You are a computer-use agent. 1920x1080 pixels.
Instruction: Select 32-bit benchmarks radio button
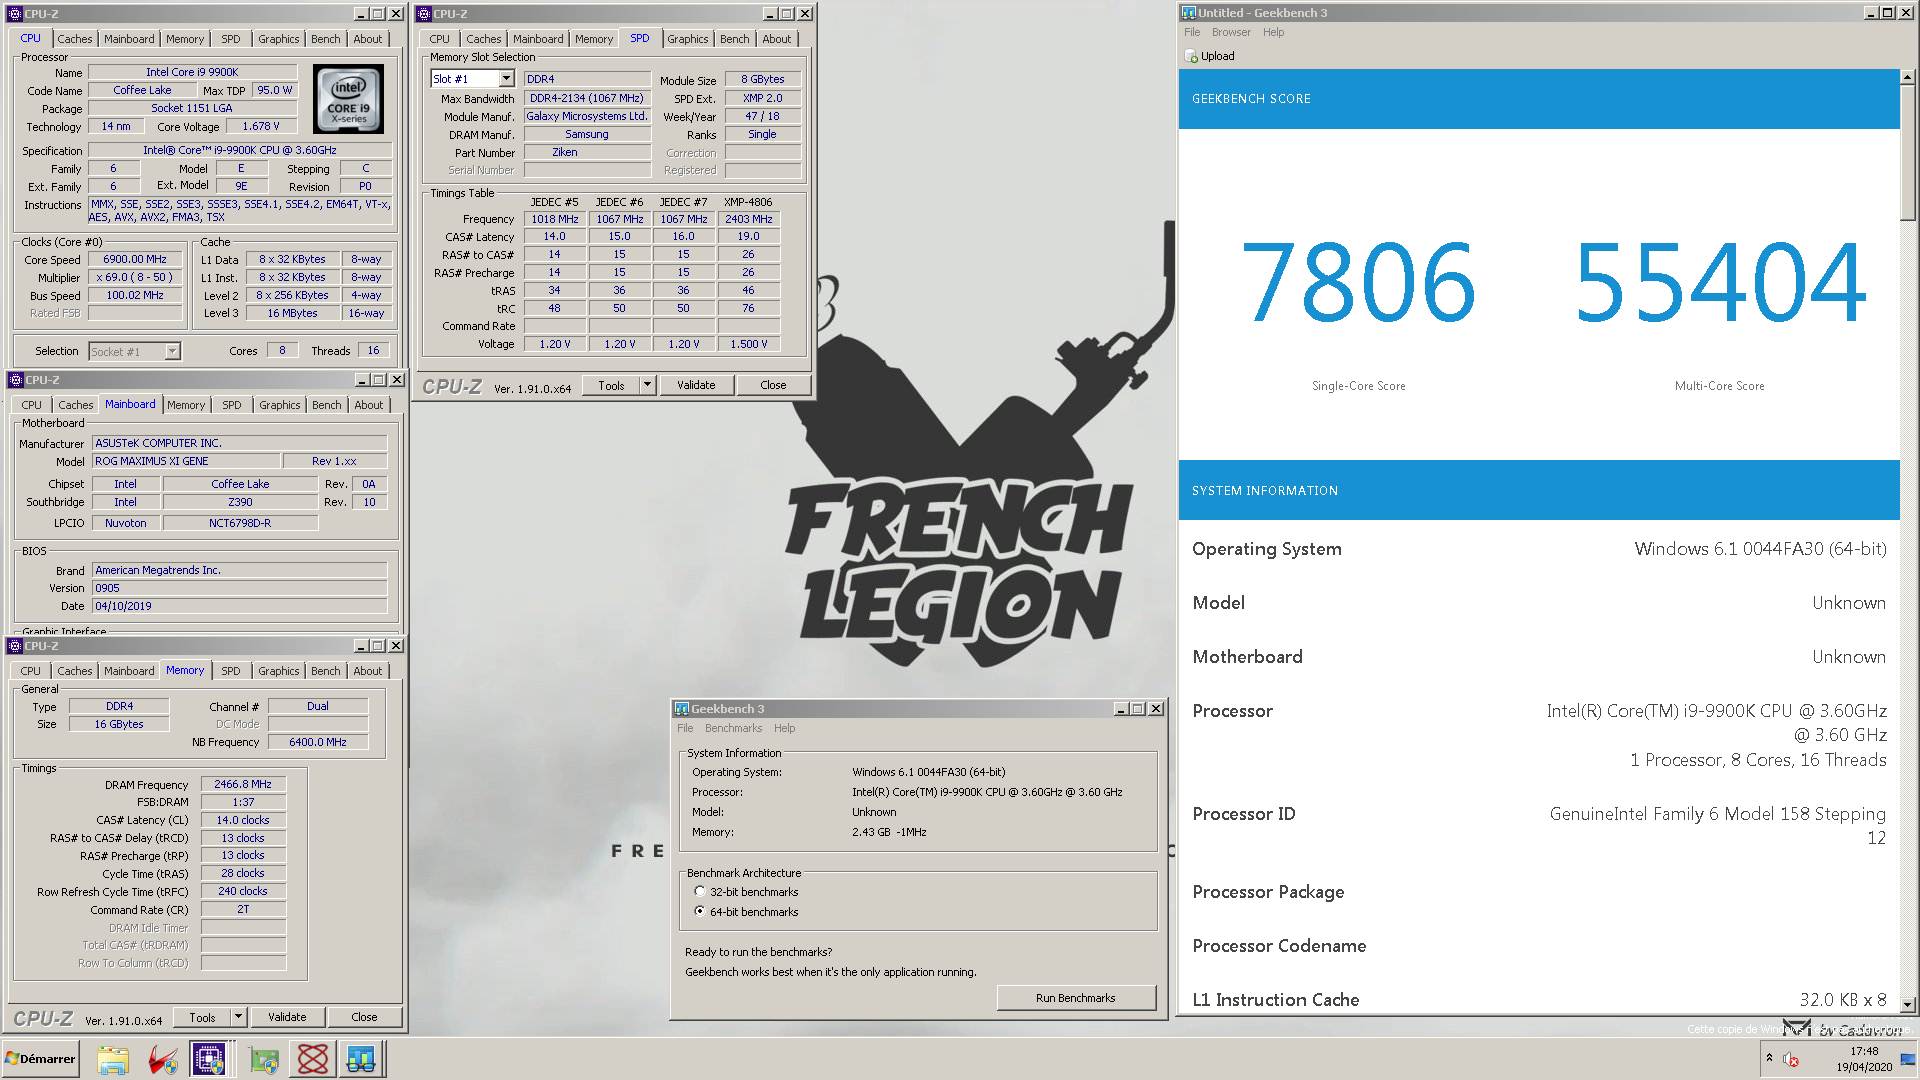click(700, 891)
